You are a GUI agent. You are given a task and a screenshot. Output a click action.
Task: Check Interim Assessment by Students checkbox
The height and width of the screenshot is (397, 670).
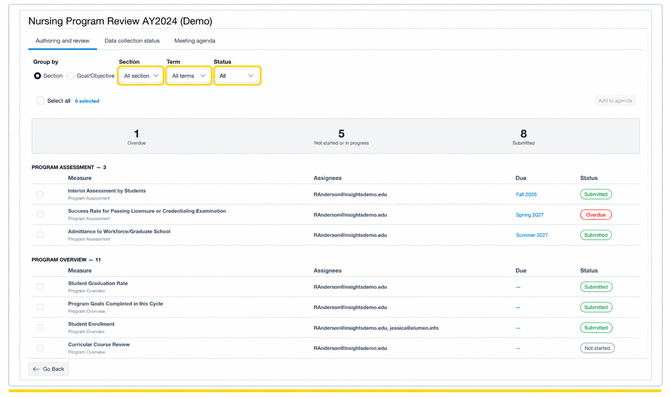[x=40, y=194]
